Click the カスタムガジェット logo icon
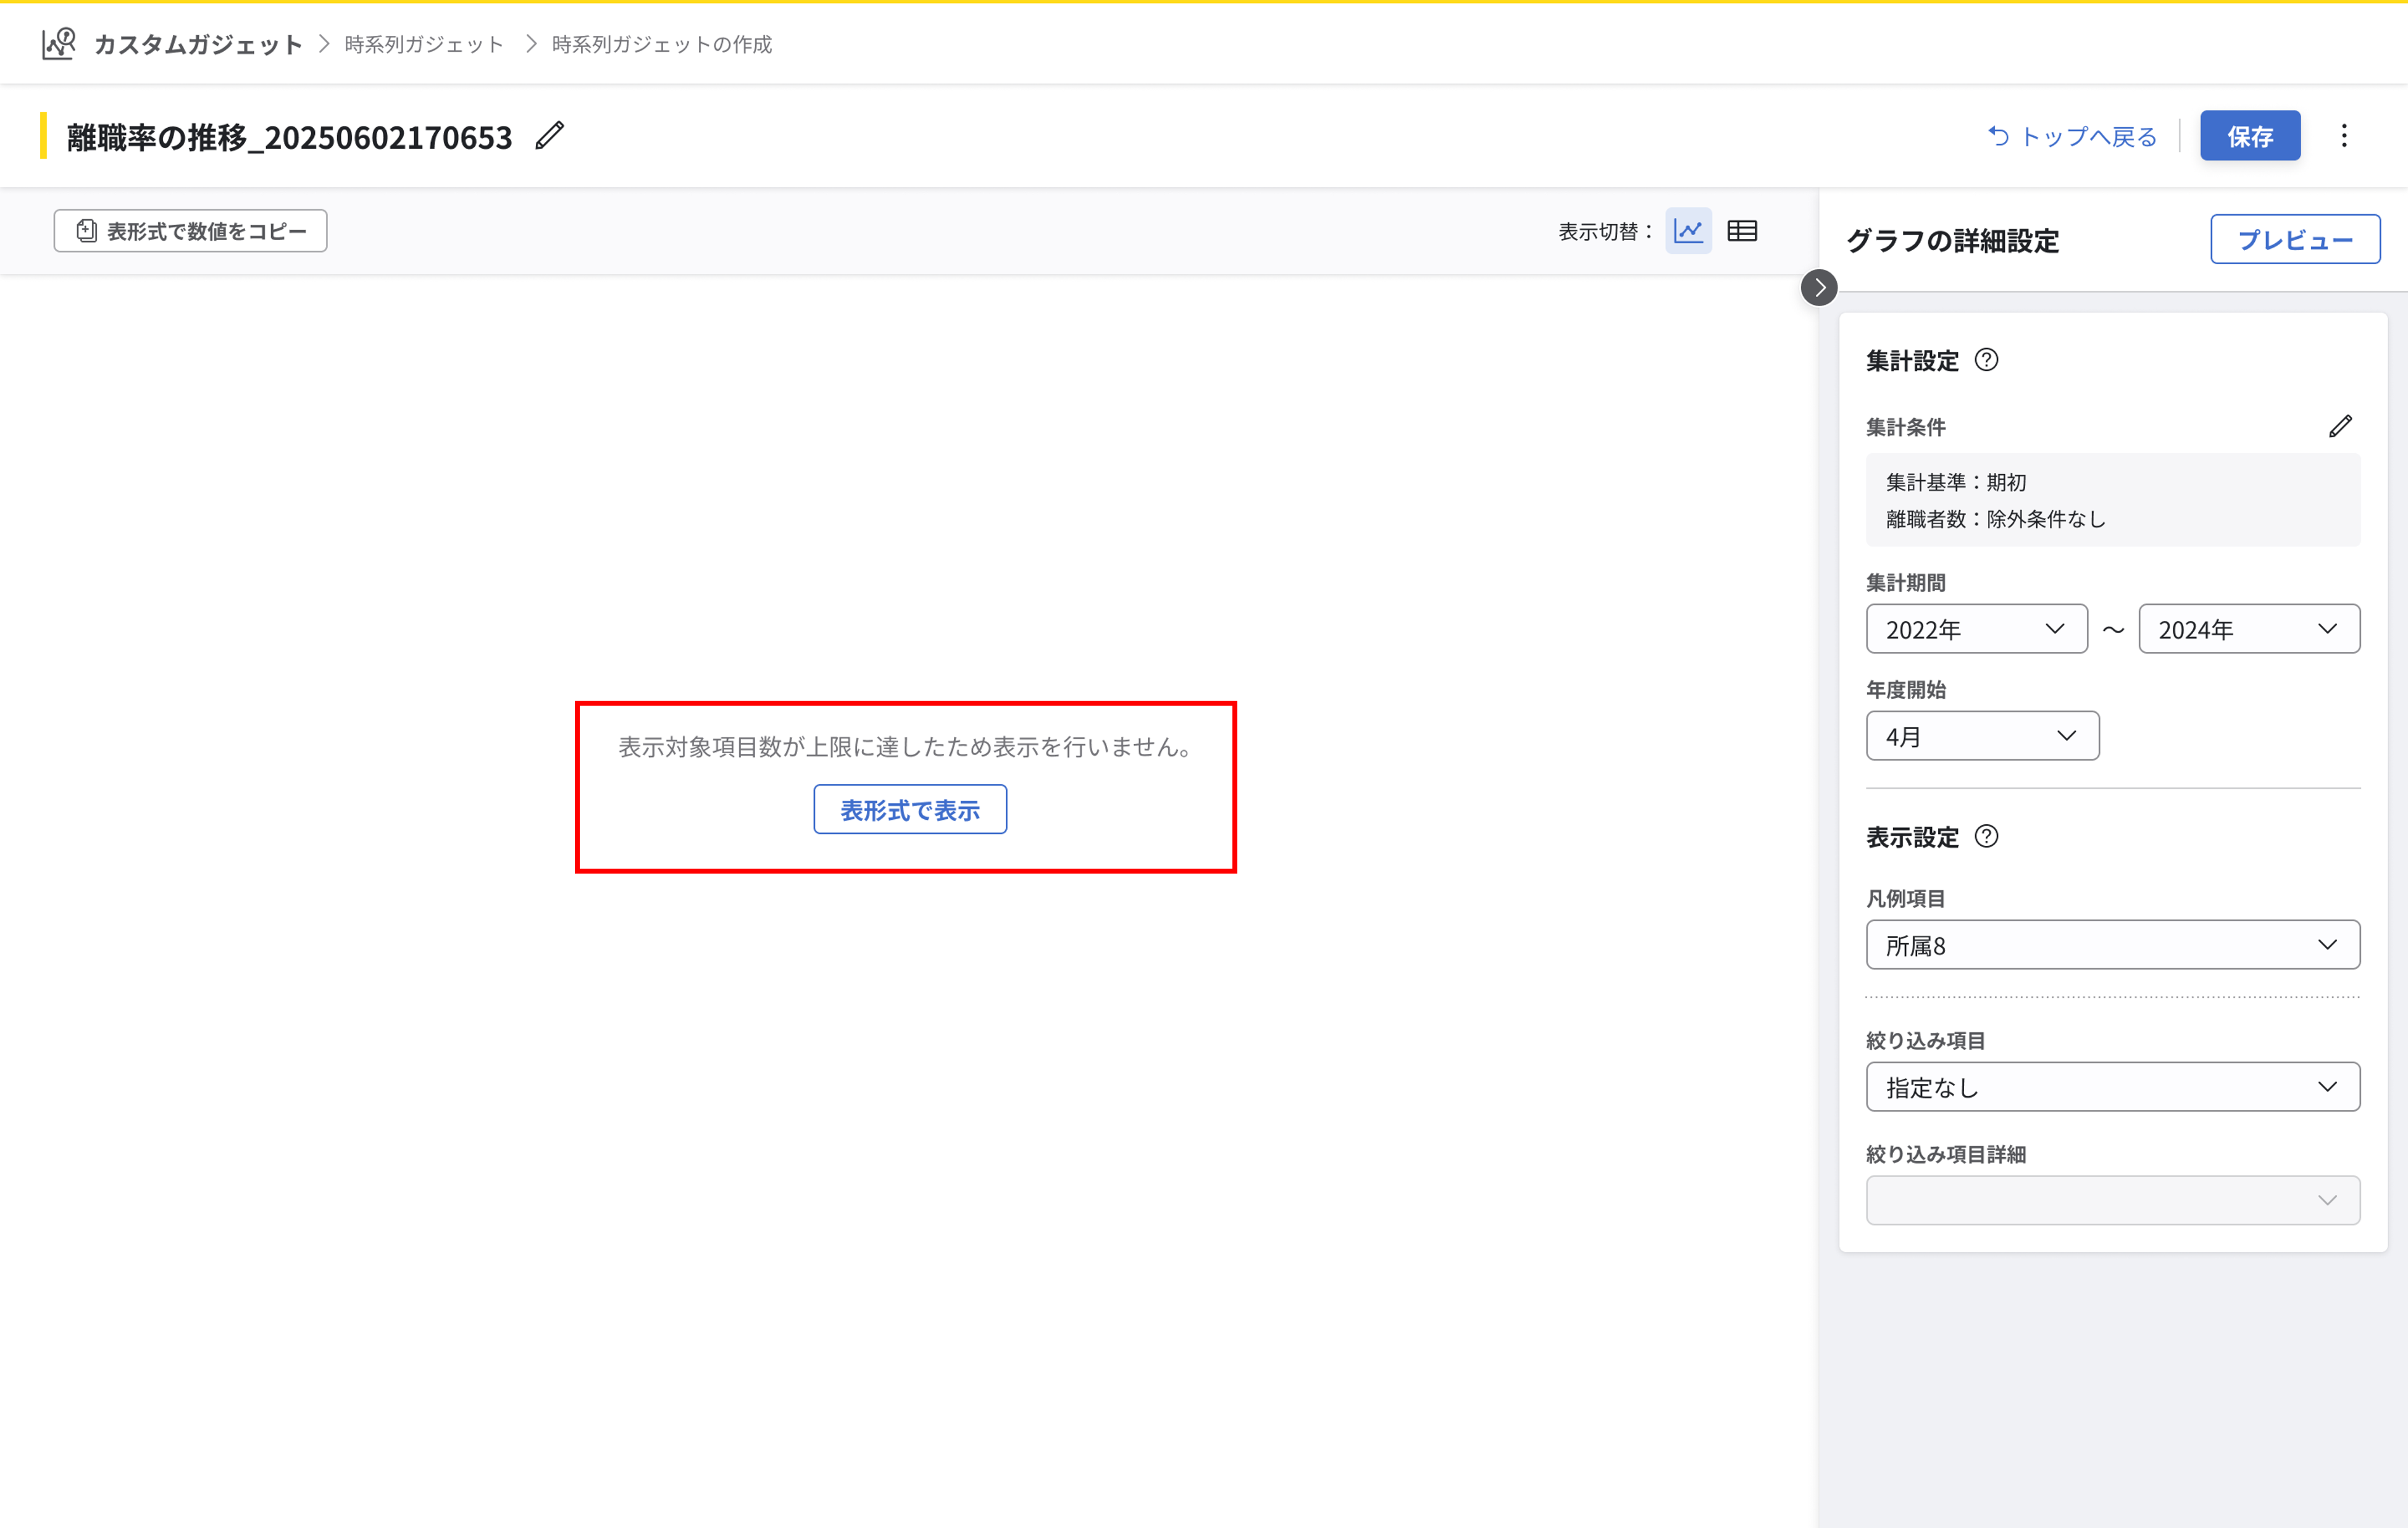Image resolution: width=2408 pixels, height=1528 pixels. (58, 44)
